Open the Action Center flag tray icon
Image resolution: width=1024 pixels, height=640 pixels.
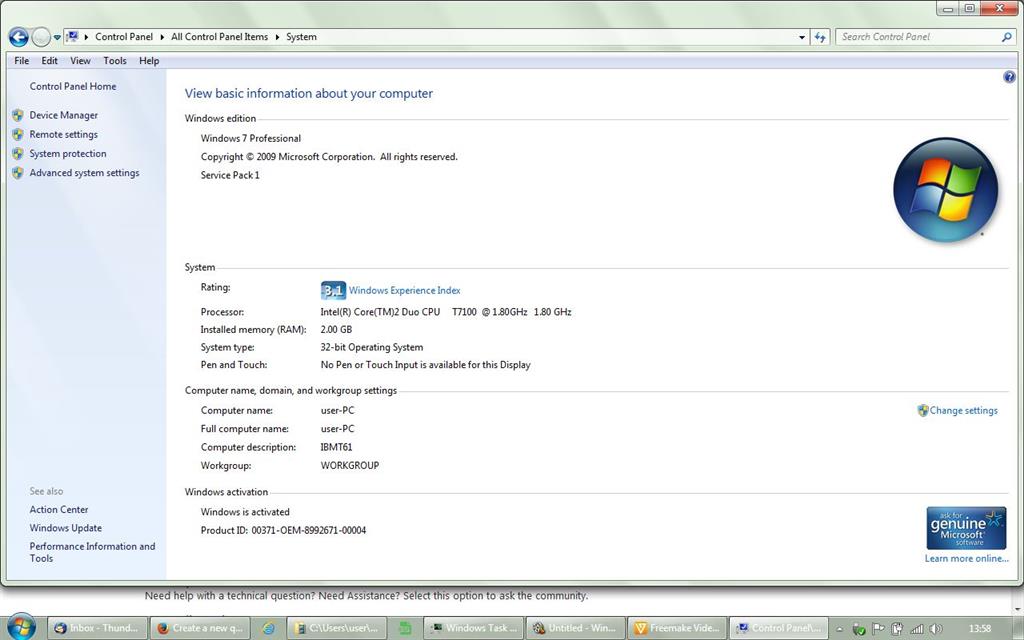point(878,629)
